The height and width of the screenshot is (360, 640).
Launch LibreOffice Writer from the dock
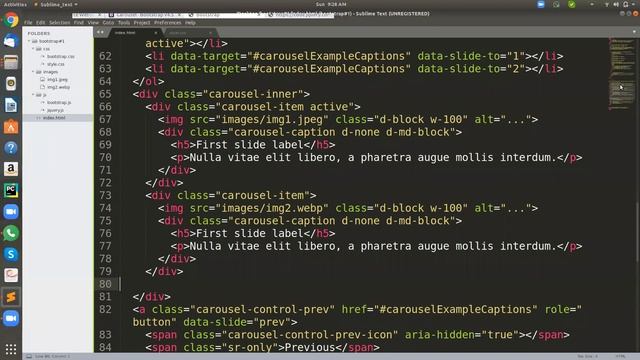tap(11, 105)
